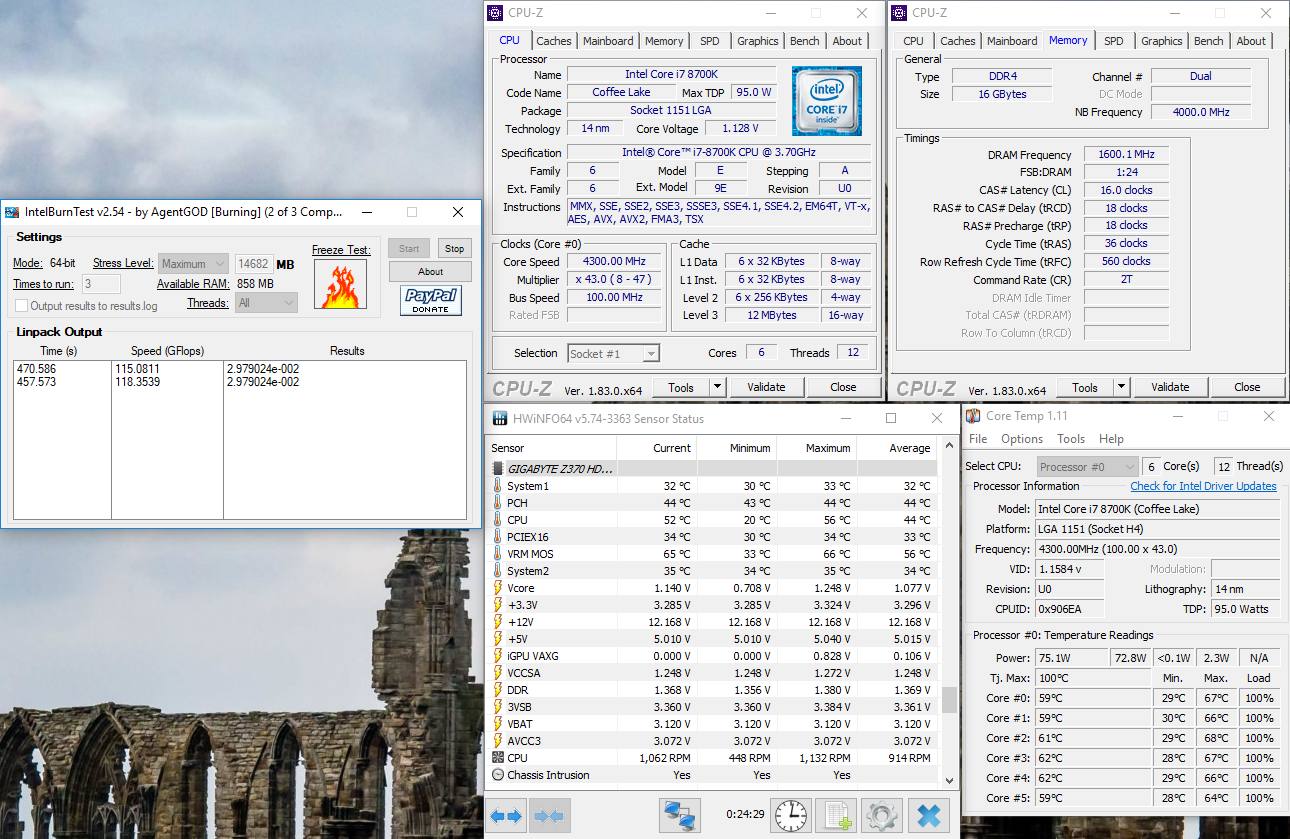
Task: Click the Chassis Intrusion status icon
Action: 498,775
